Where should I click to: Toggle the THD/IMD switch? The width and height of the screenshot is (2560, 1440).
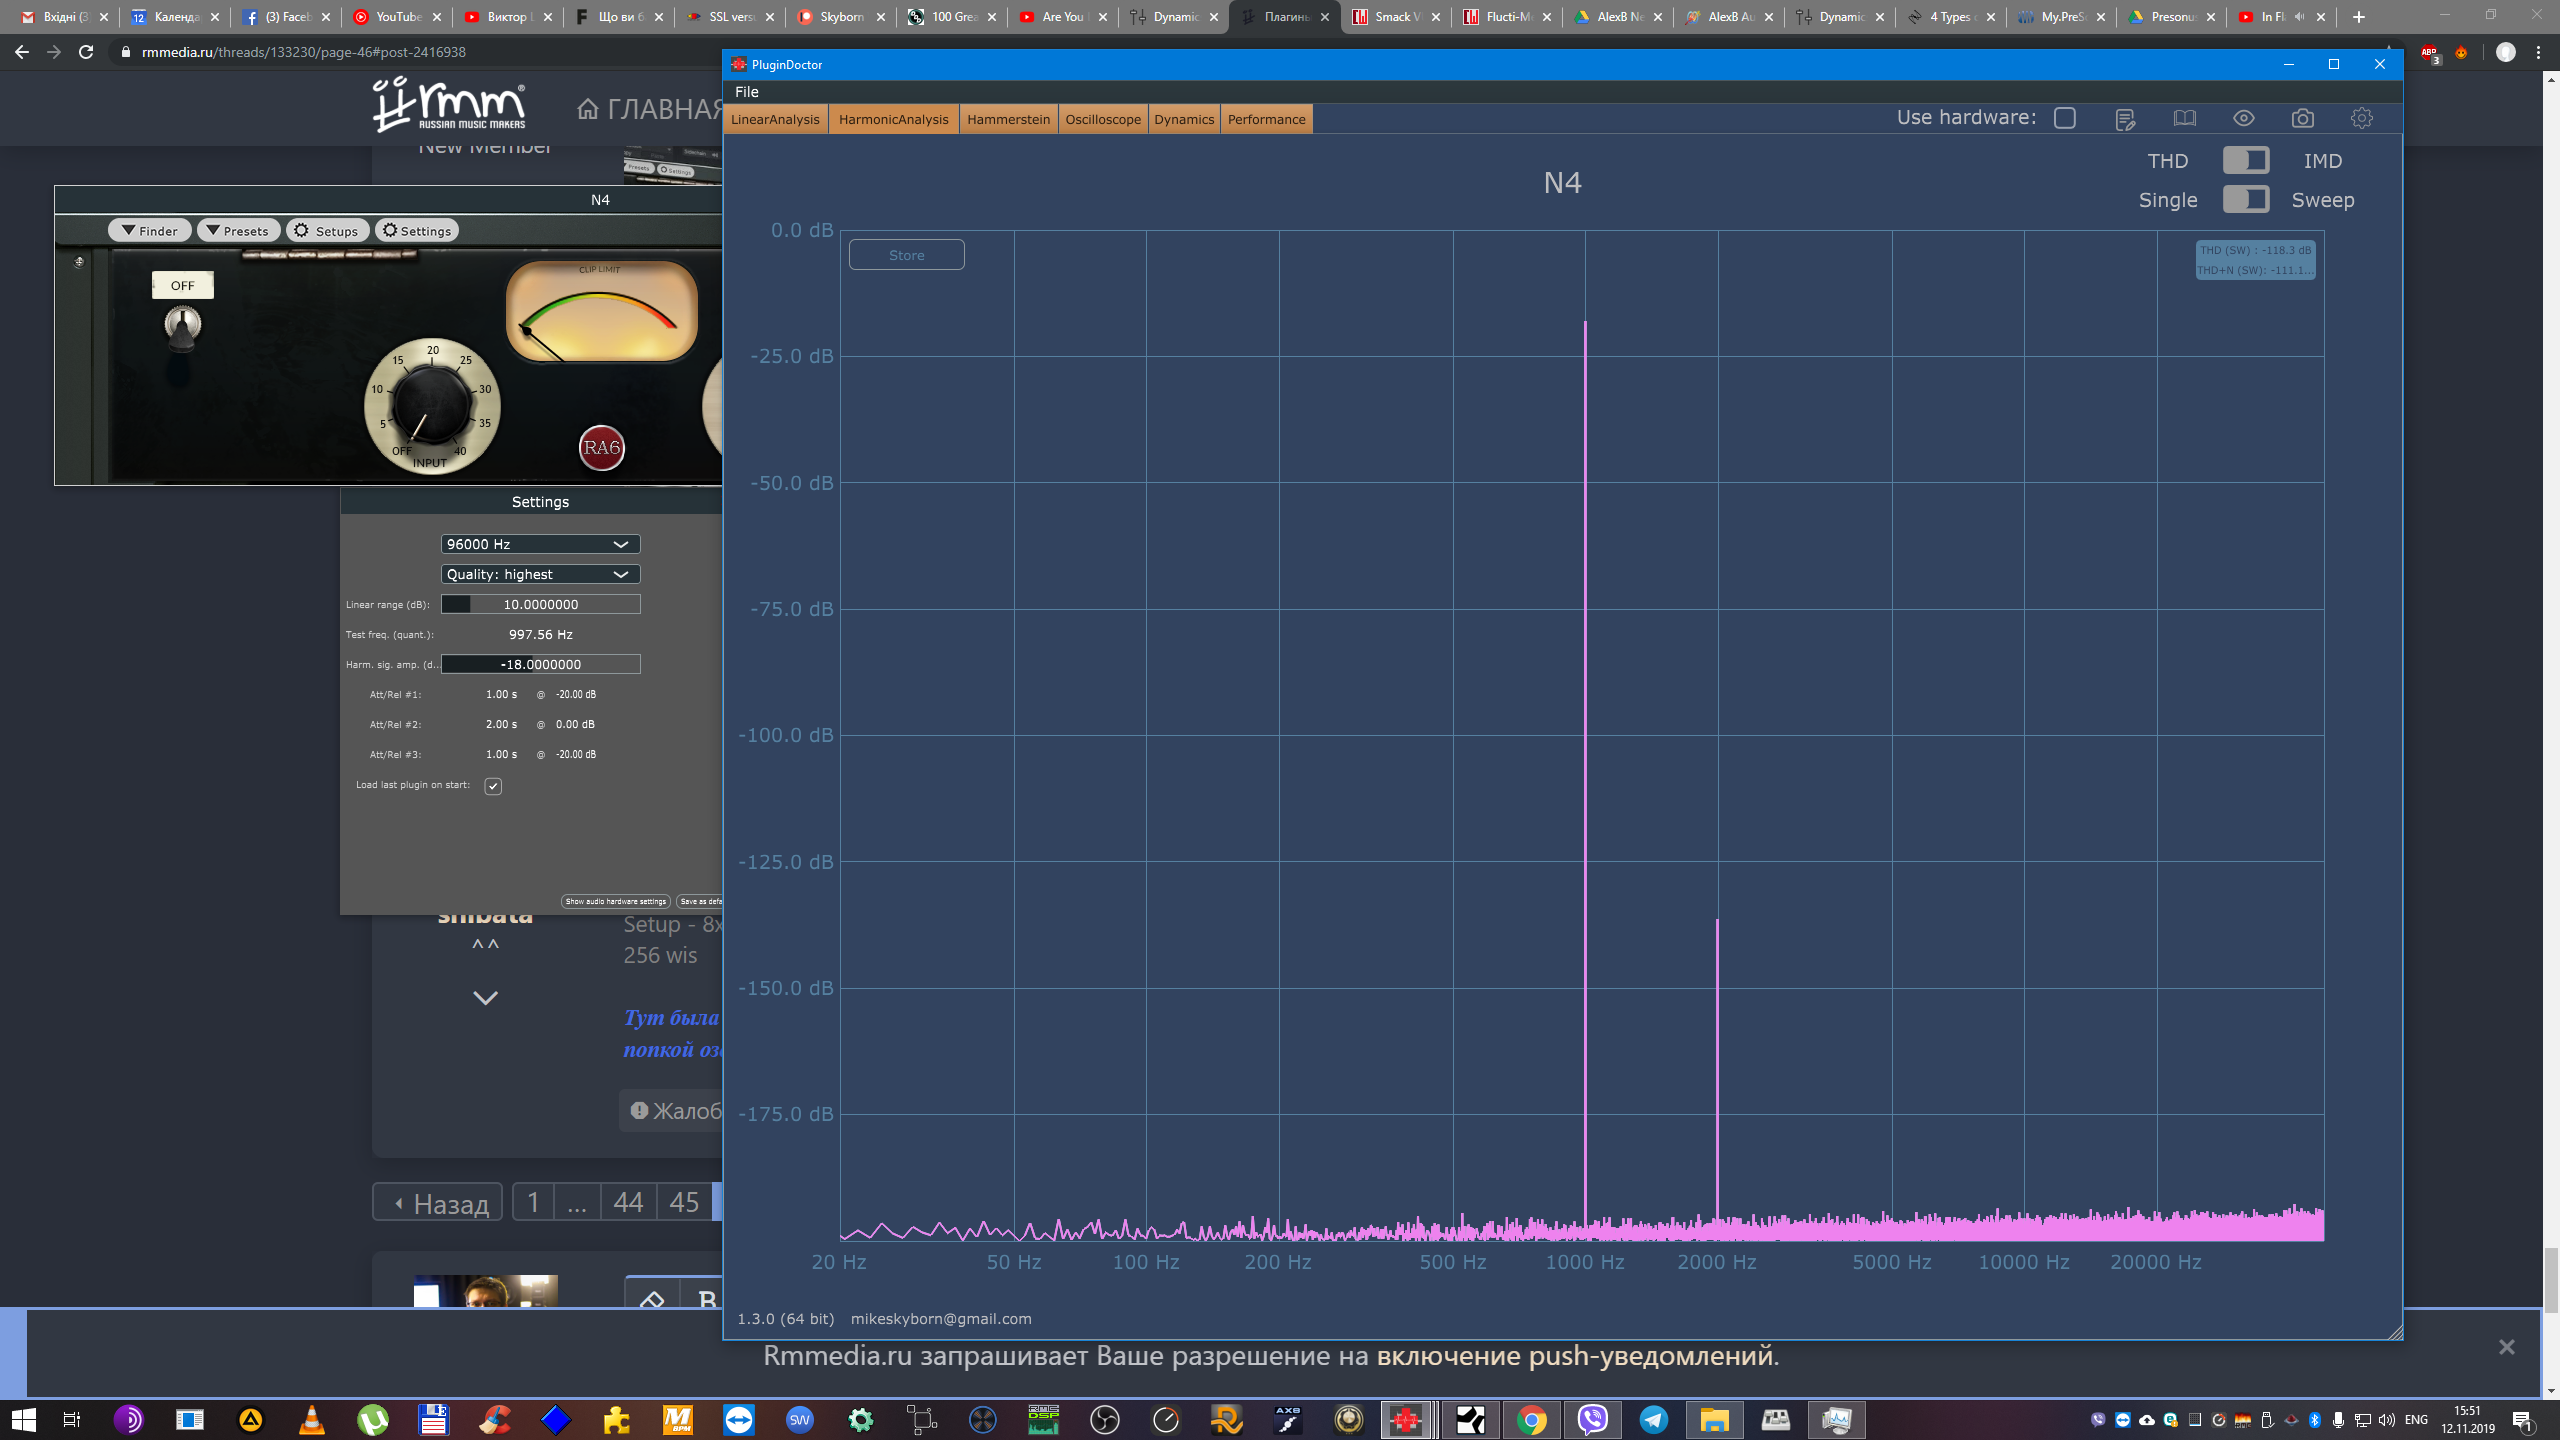coord(2245,160)
